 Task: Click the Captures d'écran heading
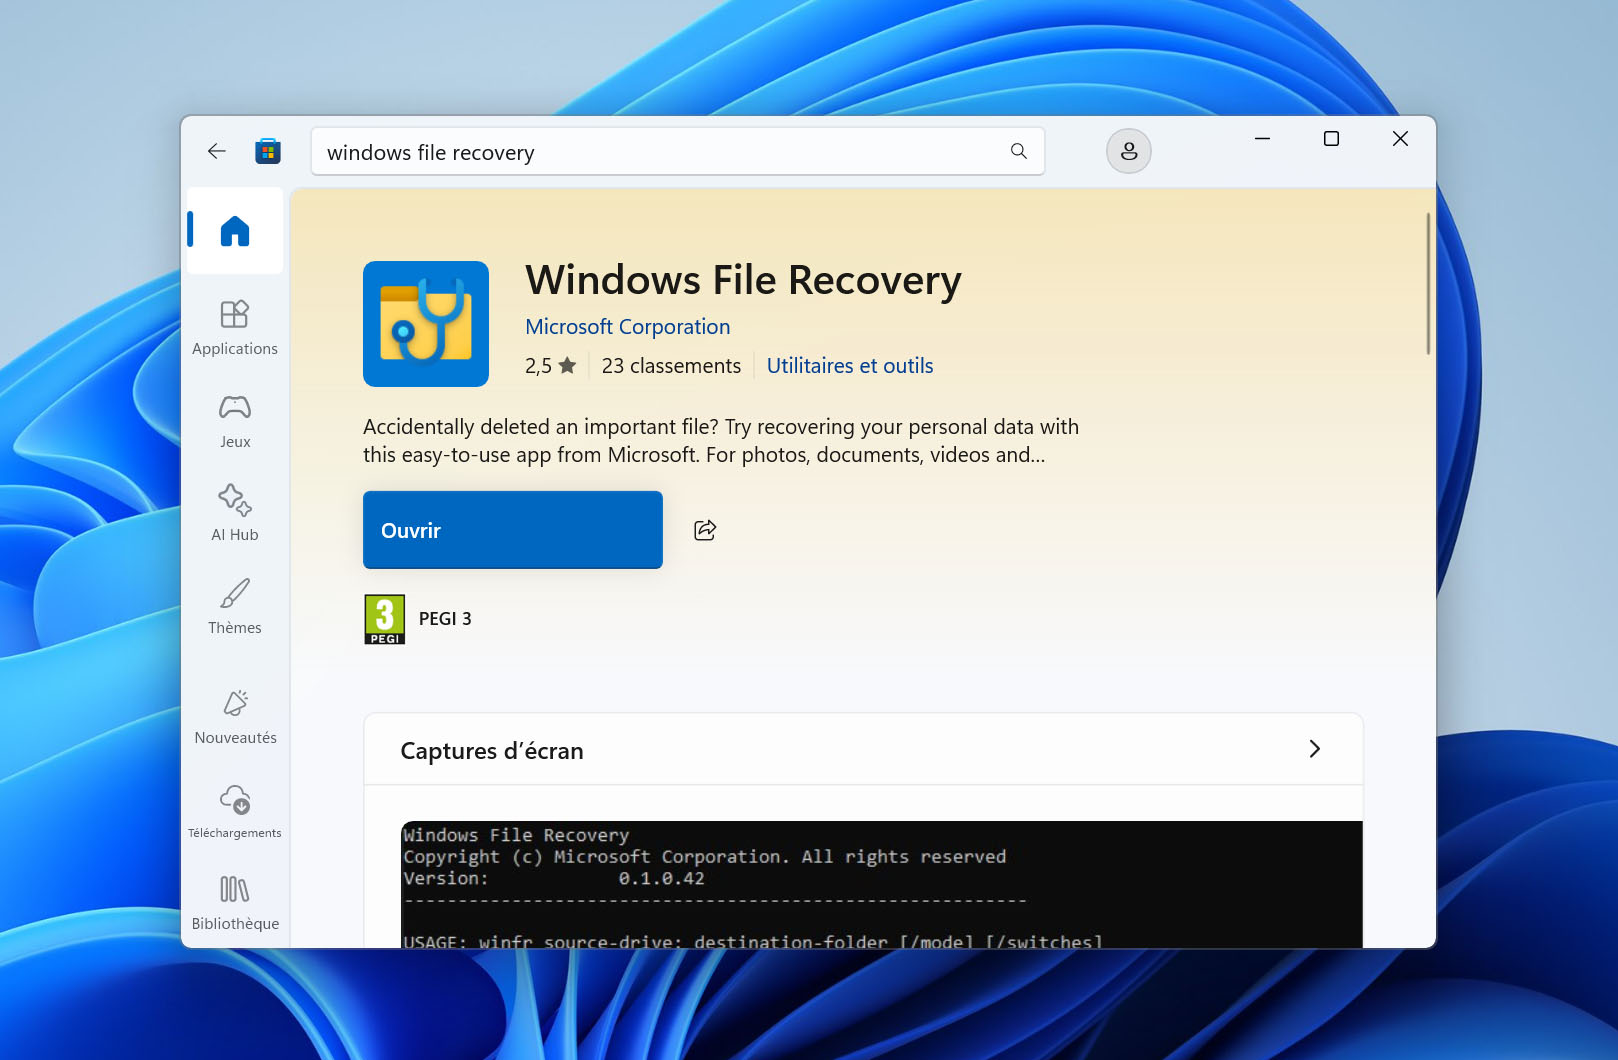pyautogui.click(x=492, y=751)
